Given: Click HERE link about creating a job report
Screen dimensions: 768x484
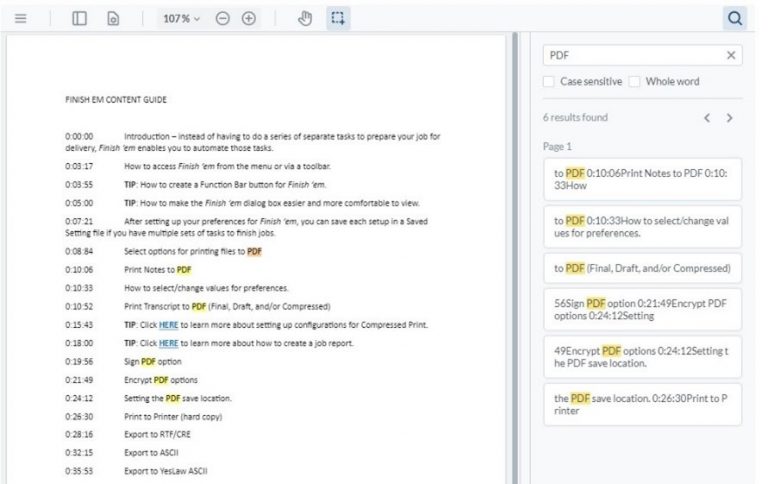Looking at the screenshot, I should point(169,343).
